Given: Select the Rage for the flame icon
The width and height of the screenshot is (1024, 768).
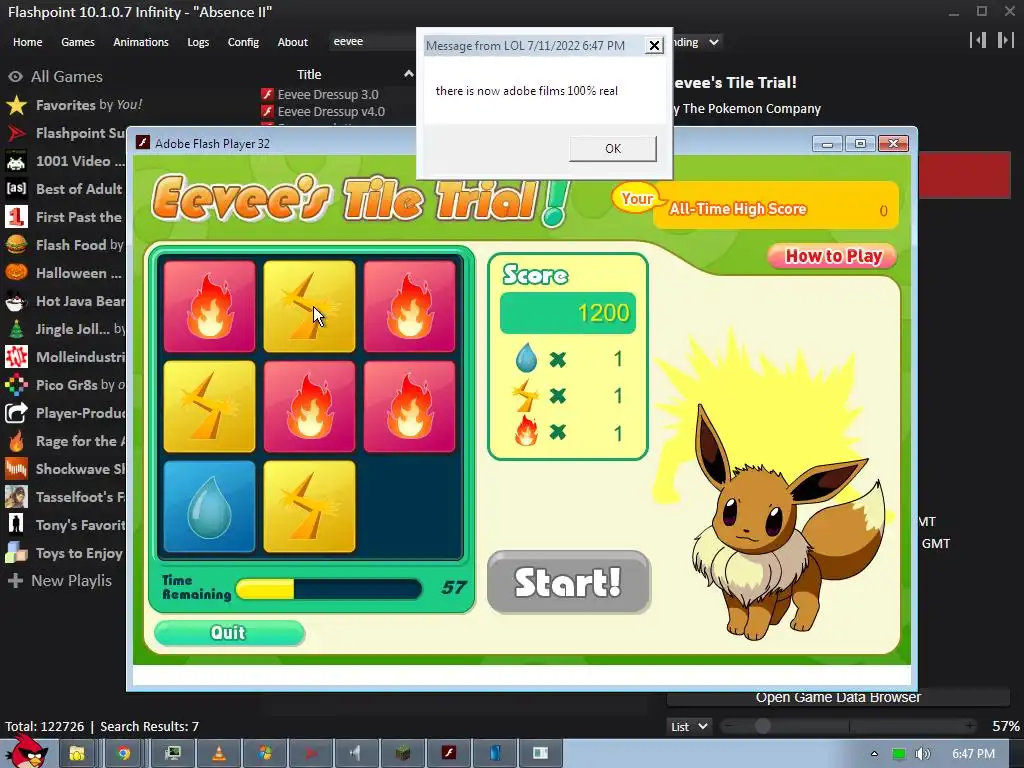Looking at the screenshot, I should point(16,441).
